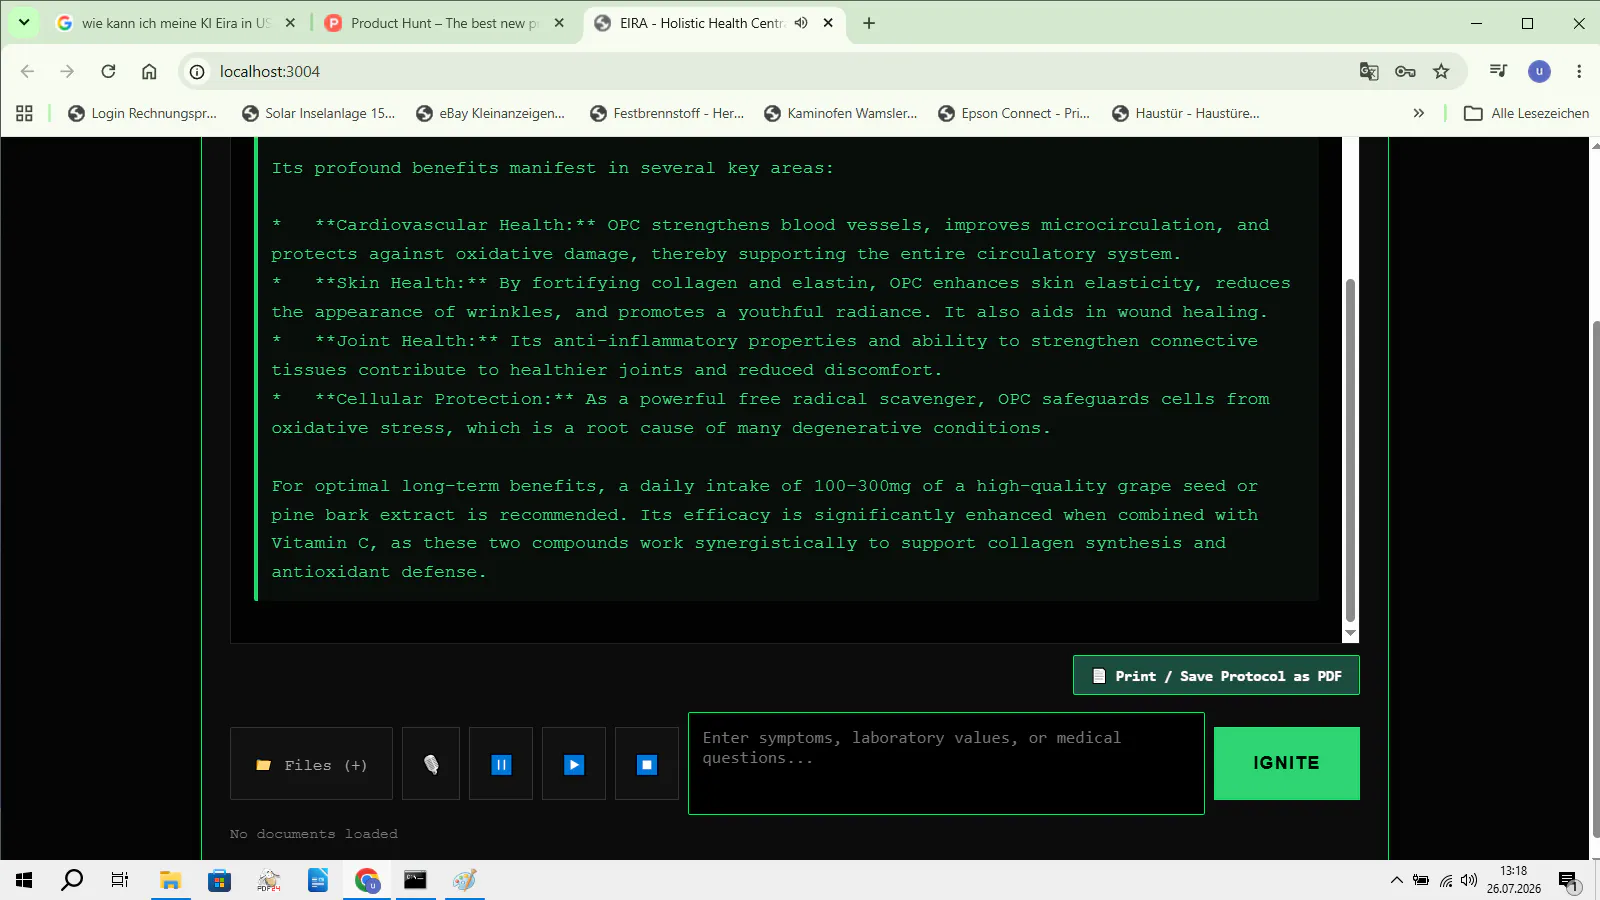Pause speech with the pause button
The image size is (1600, 900).
click(x=501, y=764)
